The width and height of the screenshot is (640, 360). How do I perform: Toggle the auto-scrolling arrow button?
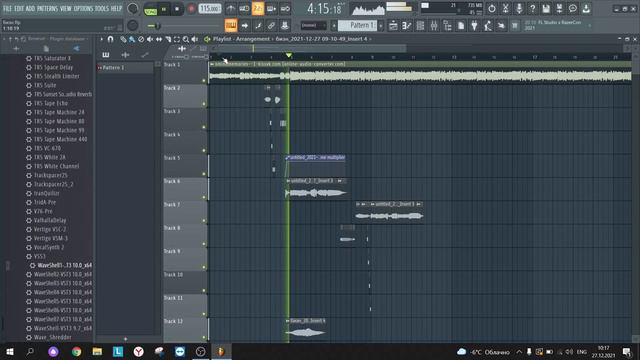244,26
